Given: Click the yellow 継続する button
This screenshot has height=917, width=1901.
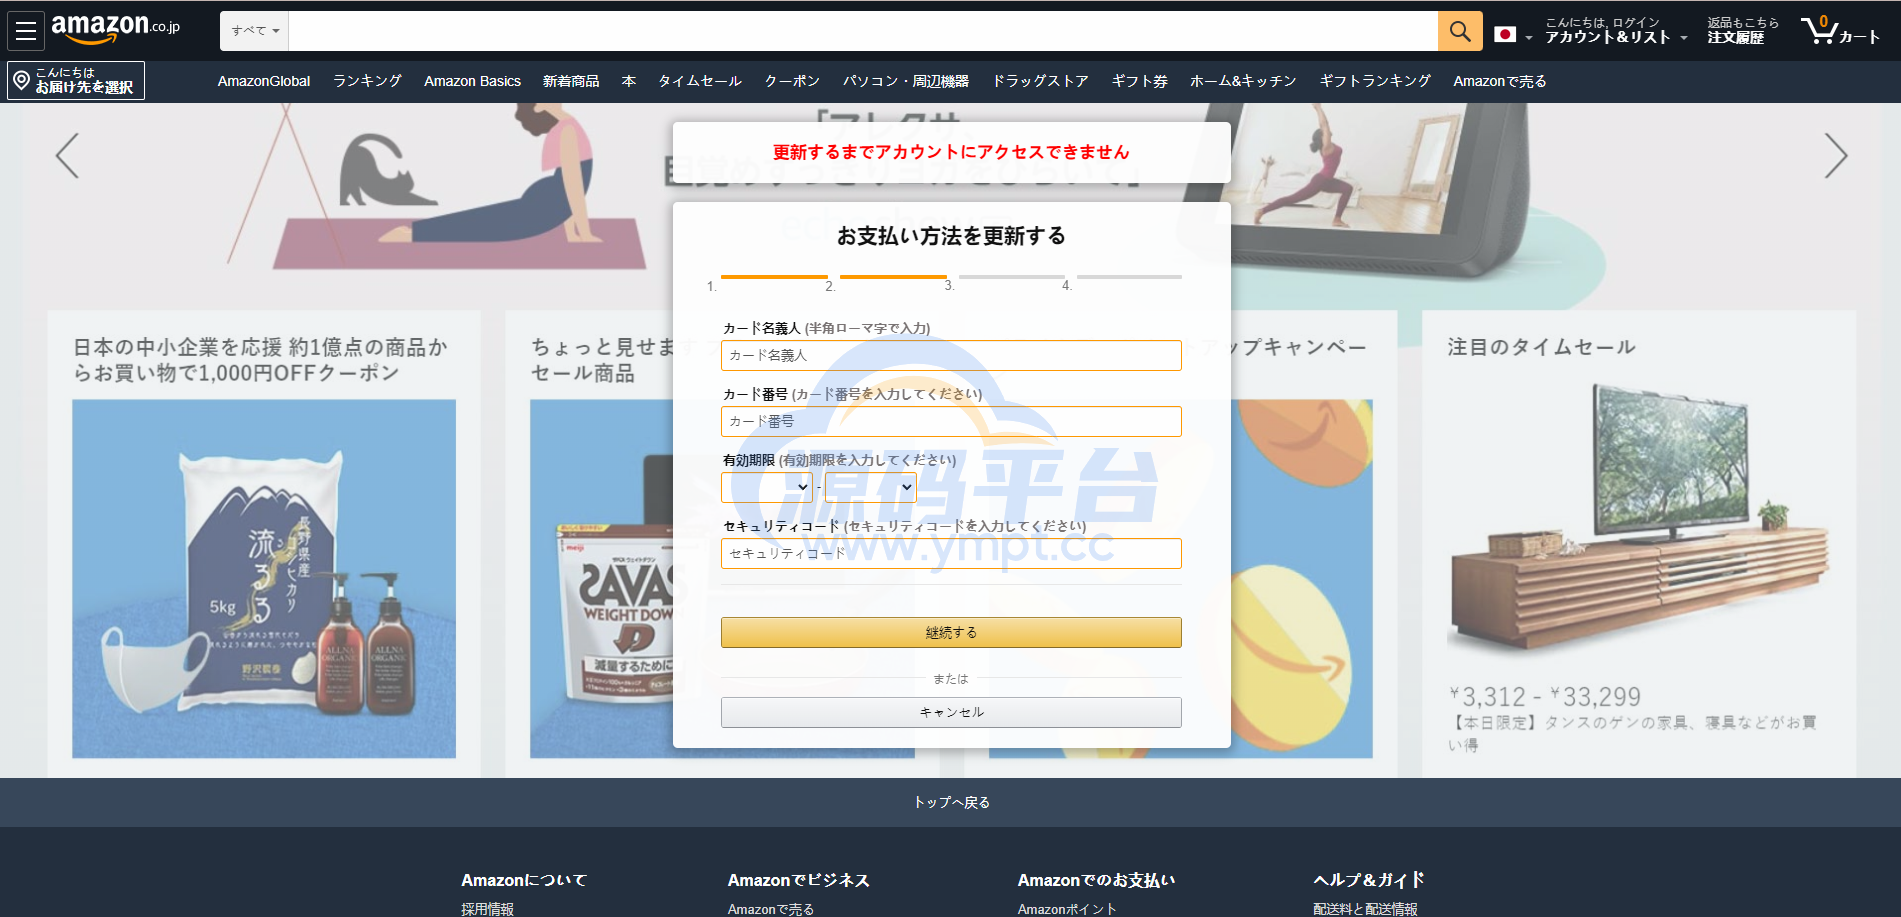Looking at the screenshot, I should point(950,632).
